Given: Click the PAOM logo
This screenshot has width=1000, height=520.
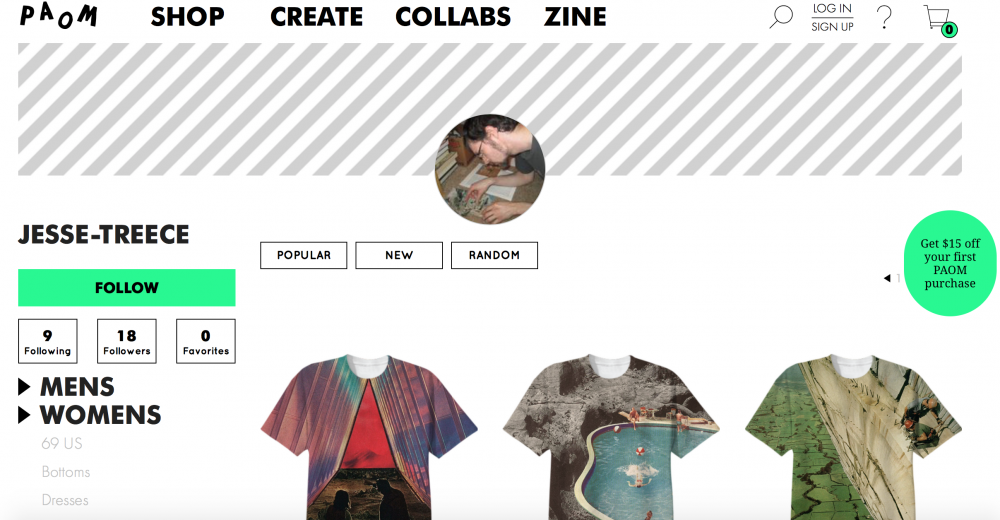Looking at the screenshot, I should (x=59, y=16).
